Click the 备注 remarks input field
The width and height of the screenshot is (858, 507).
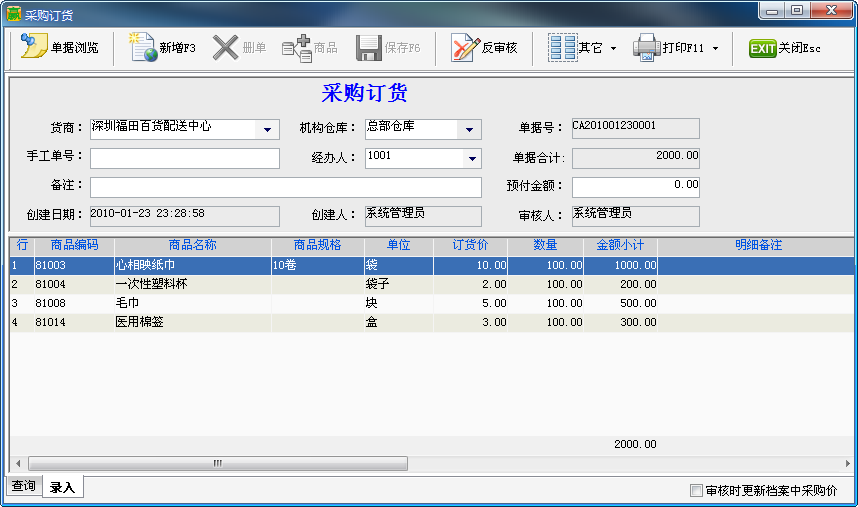(x=285, y=187)
